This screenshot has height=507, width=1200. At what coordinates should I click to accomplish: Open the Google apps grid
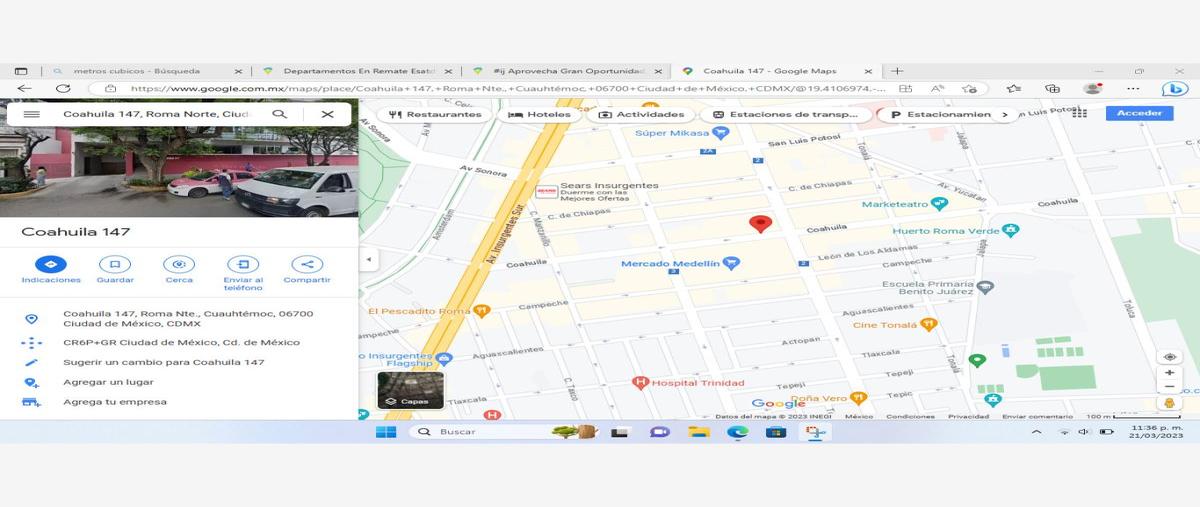1079,113
